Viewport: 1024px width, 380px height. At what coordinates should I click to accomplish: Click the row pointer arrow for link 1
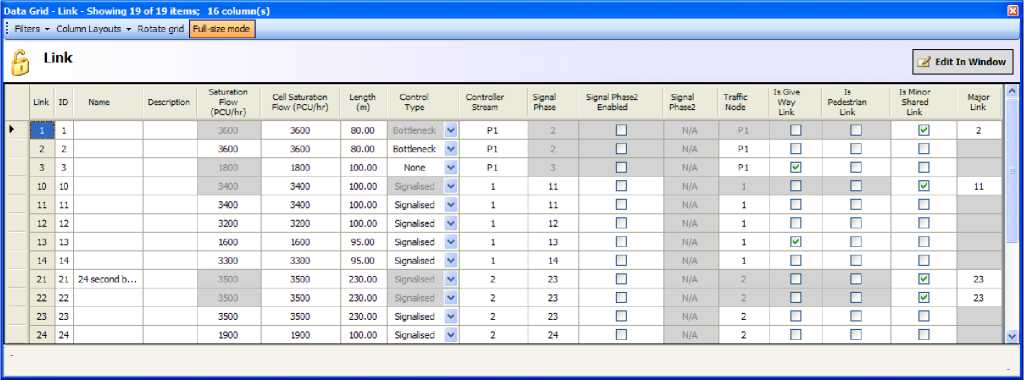[x=12, y=130]
